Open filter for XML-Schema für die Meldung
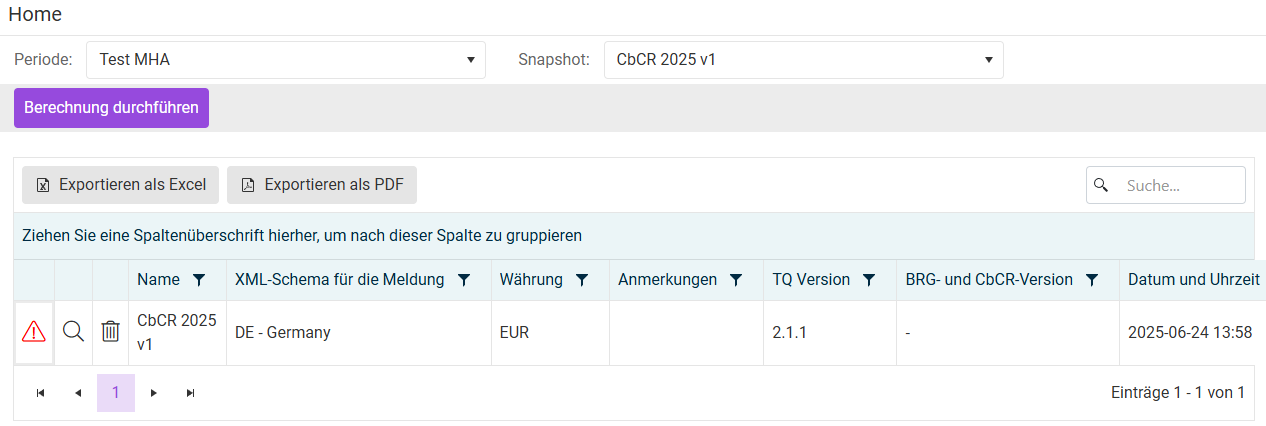The image size is (1266, 426). tap(463, 280)
